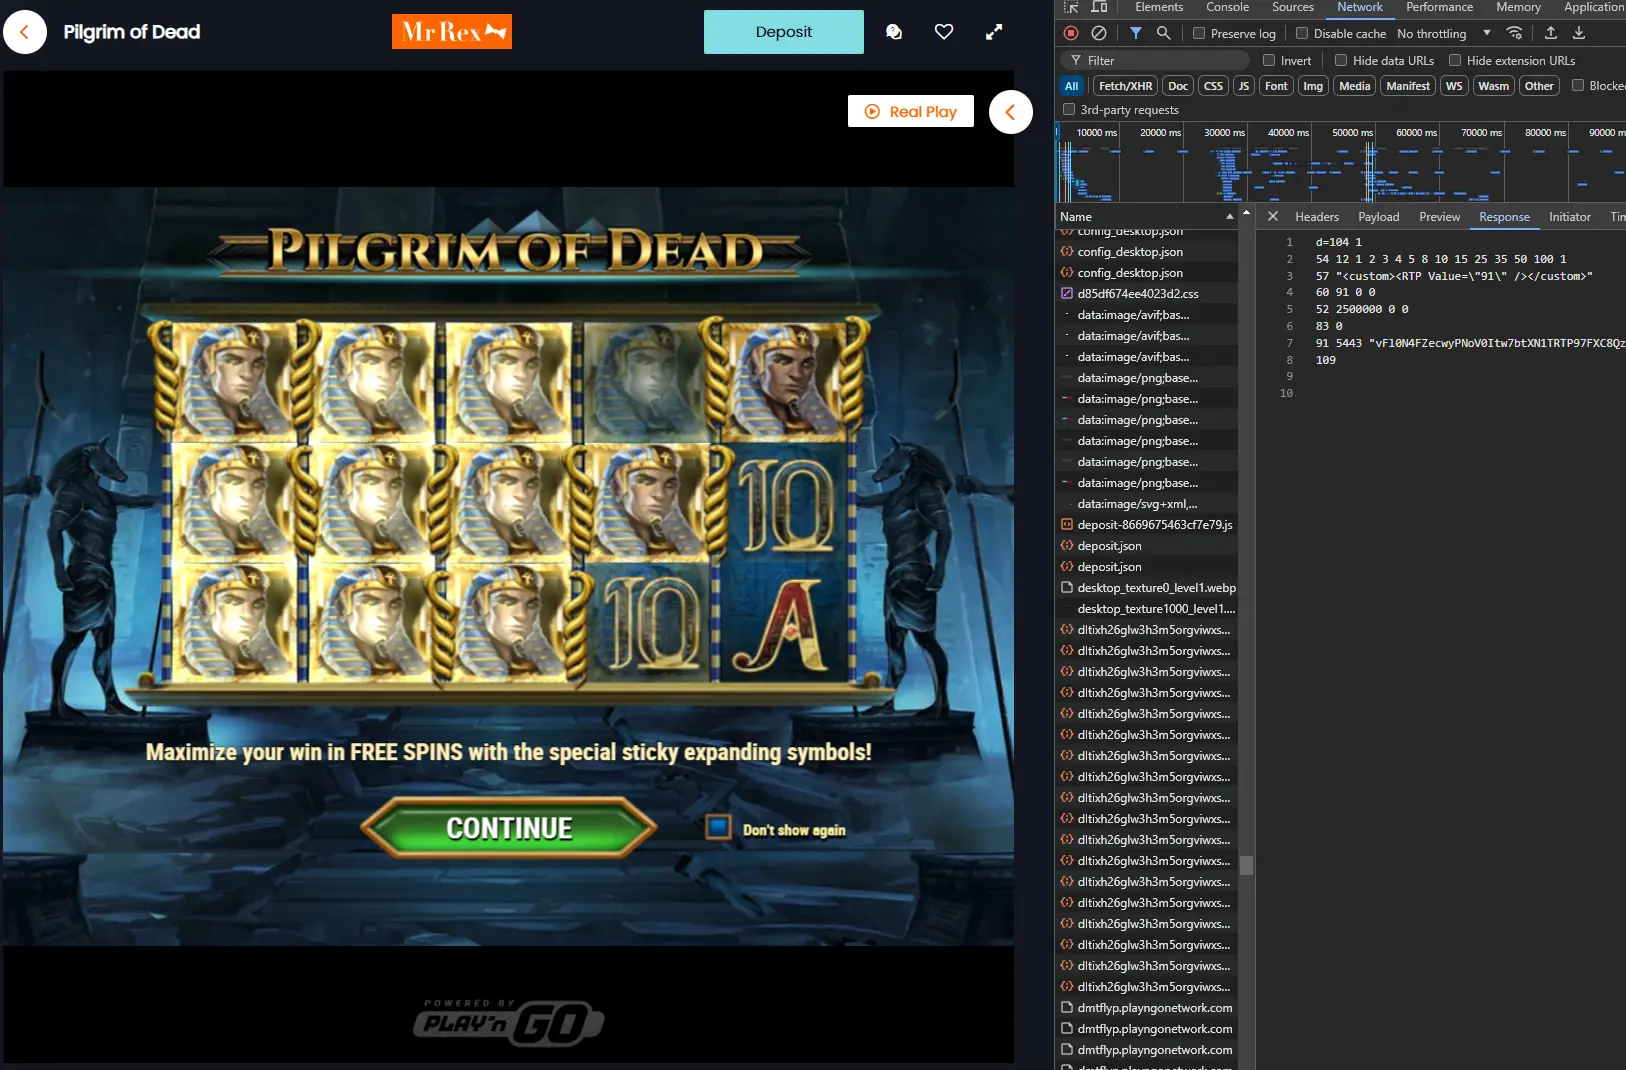Image resolution: width=1626 pixels, height=1070 pixels.
Task: Filter requests by Media
Action: (1355, 86)
